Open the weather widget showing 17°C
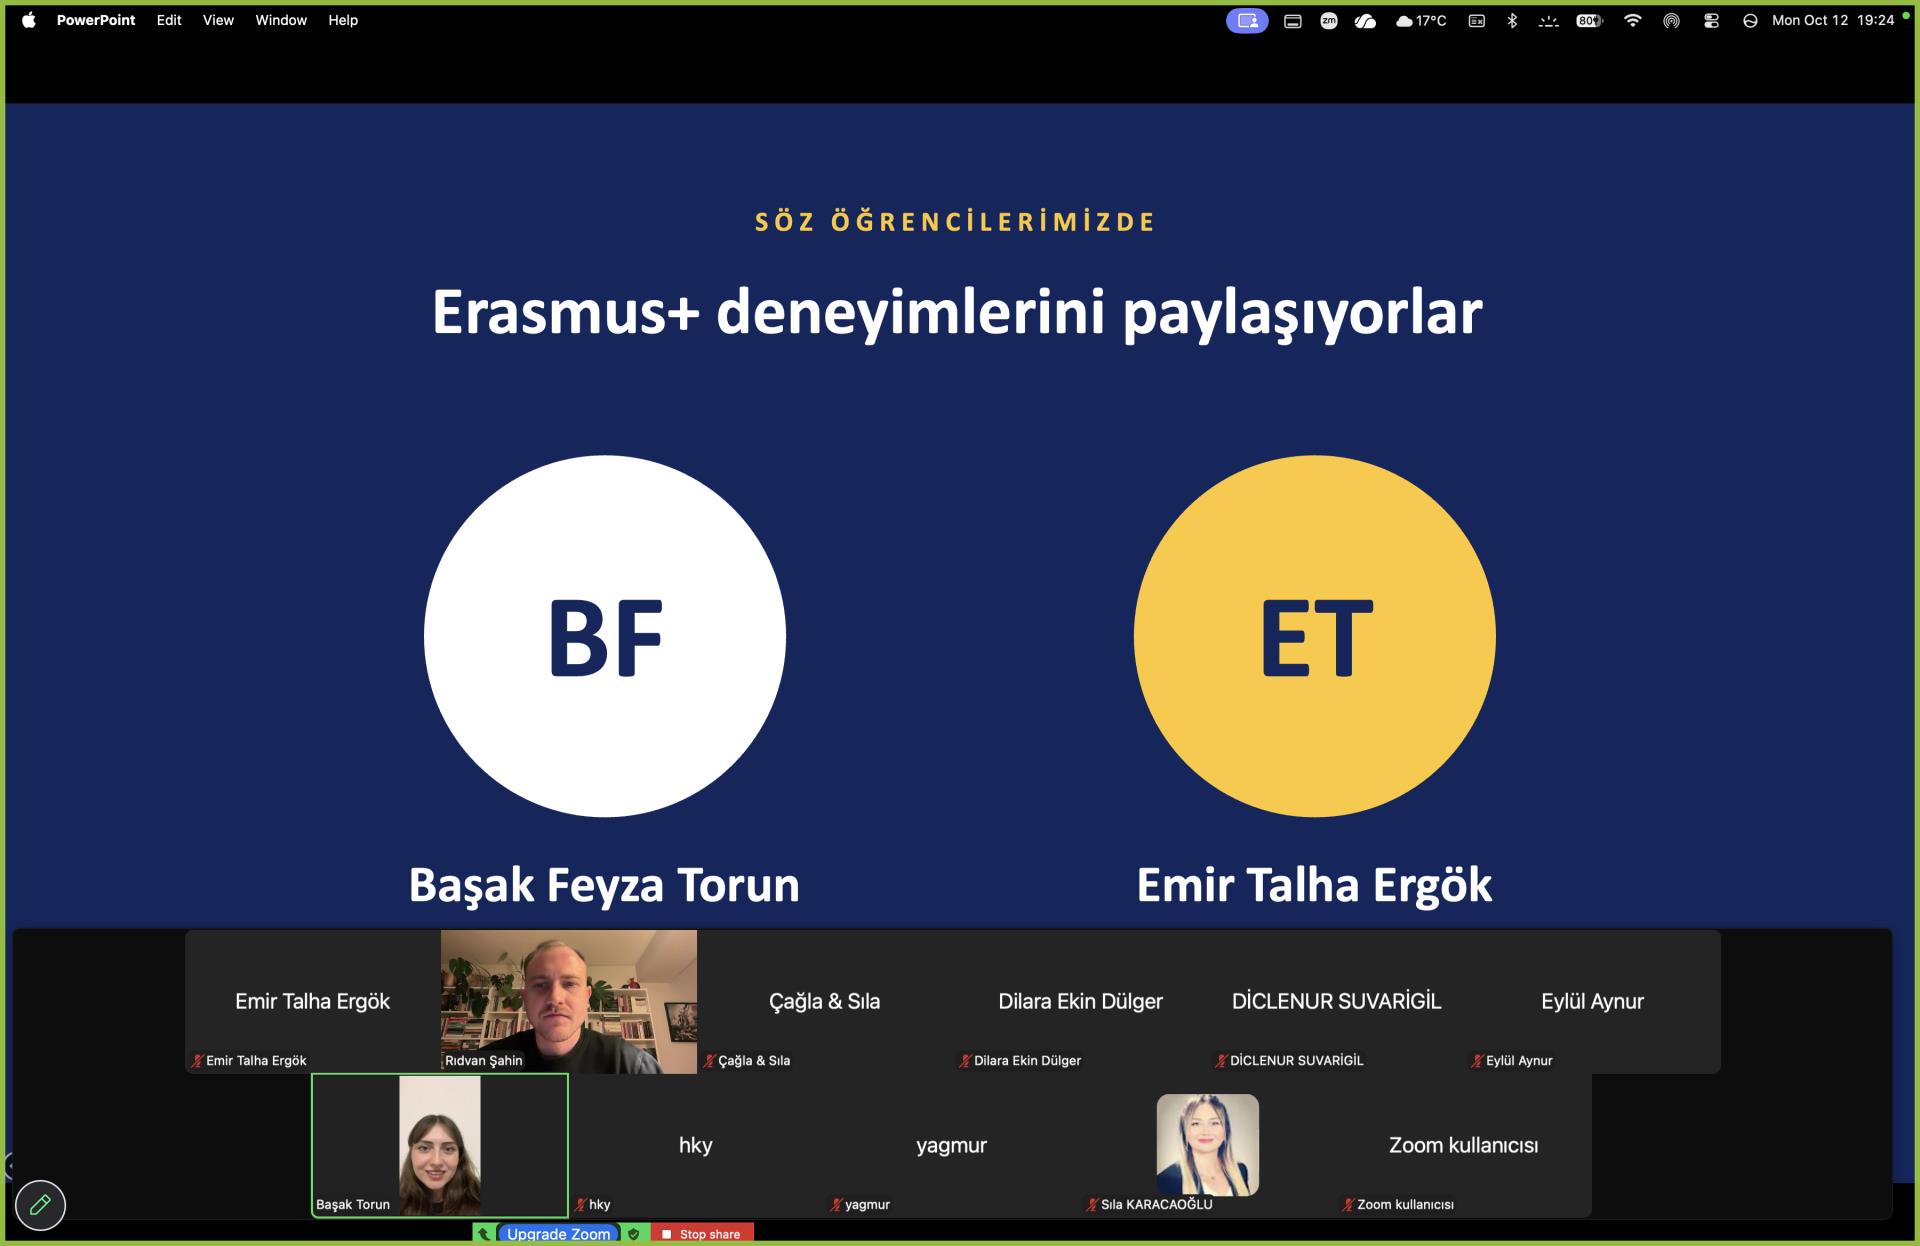The image size is (1920, 1246). (x=1421, y=20)
